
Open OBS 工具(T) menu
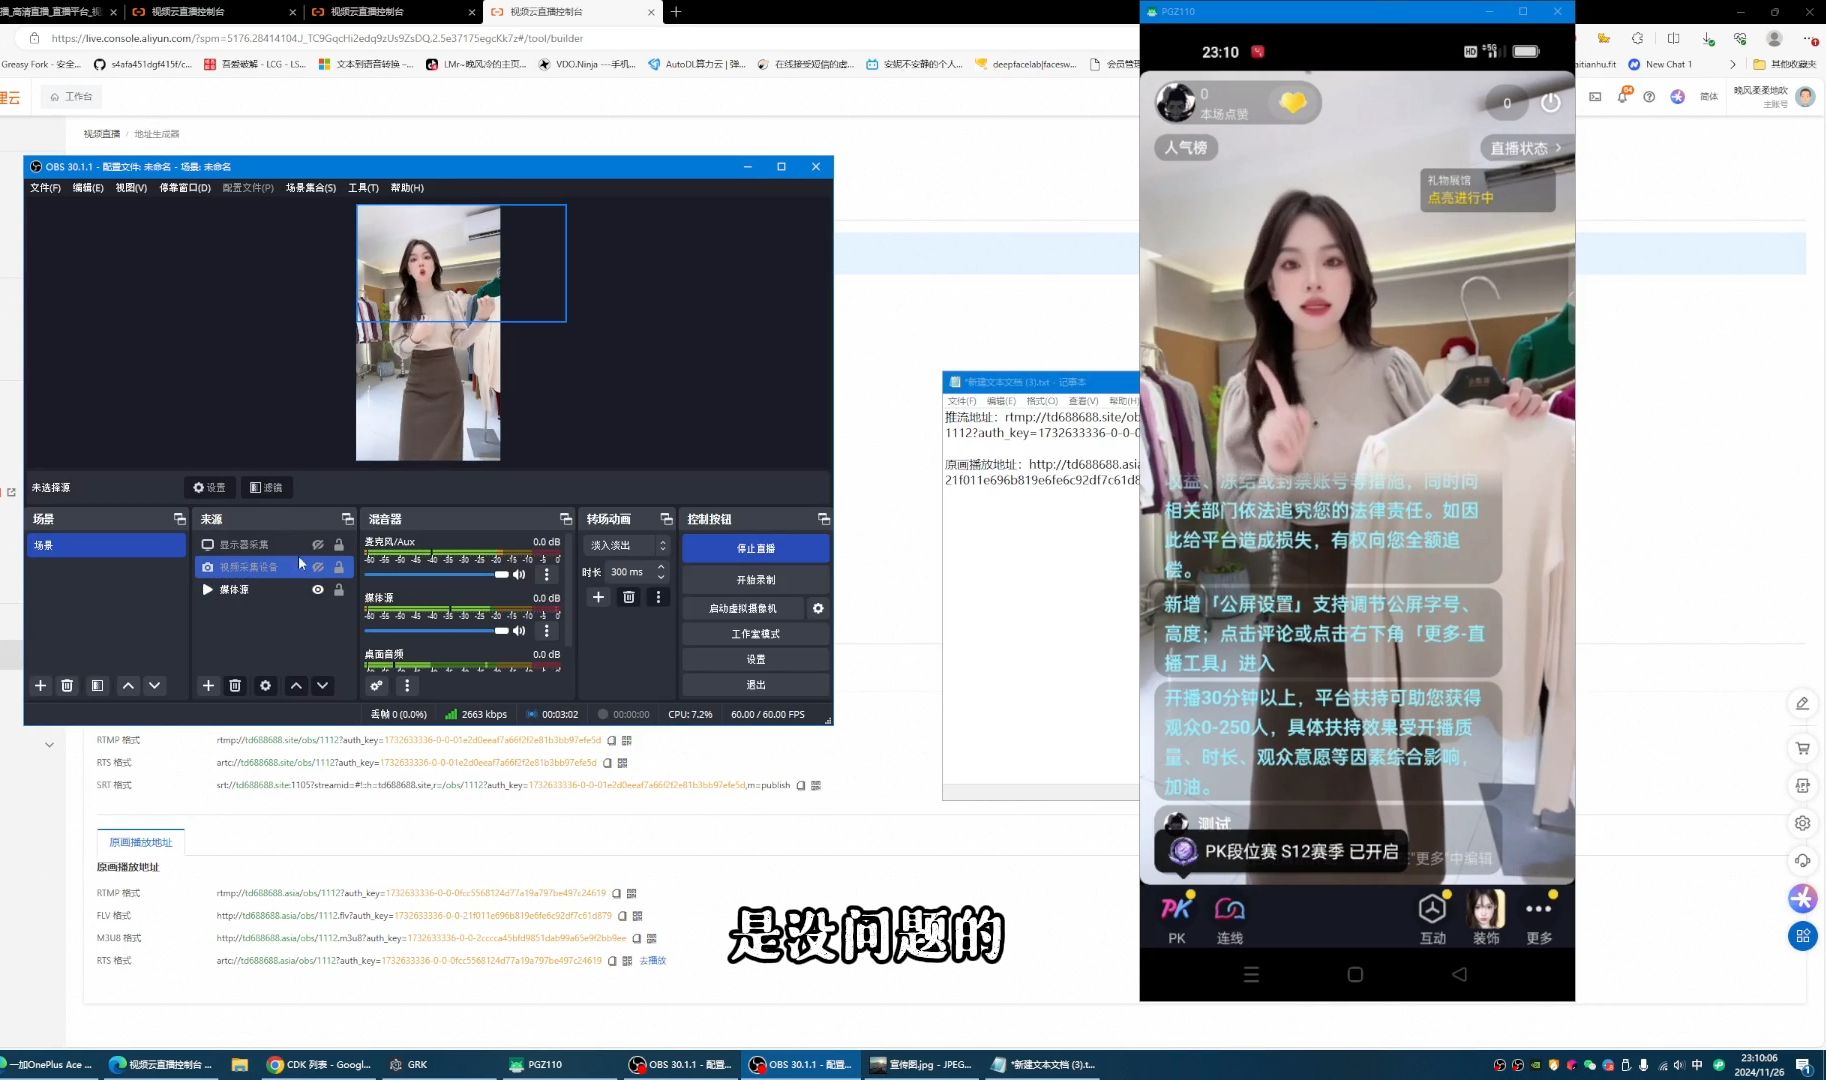click(363, 188)
